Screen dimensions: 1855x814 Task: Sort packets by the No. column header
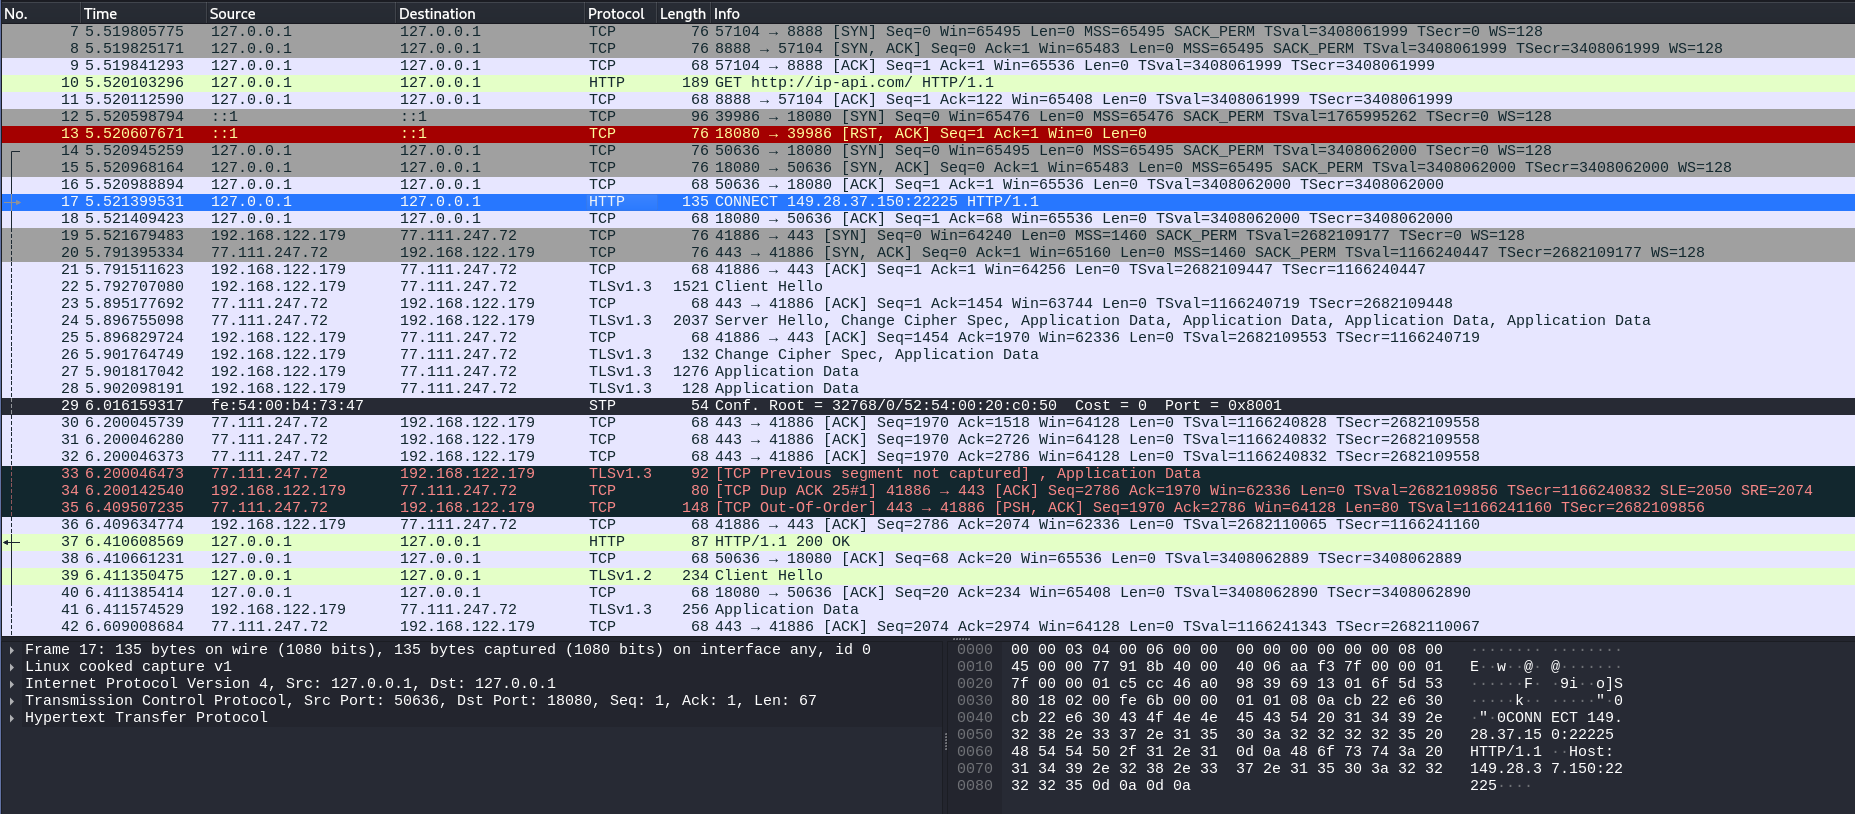[16, 14]
